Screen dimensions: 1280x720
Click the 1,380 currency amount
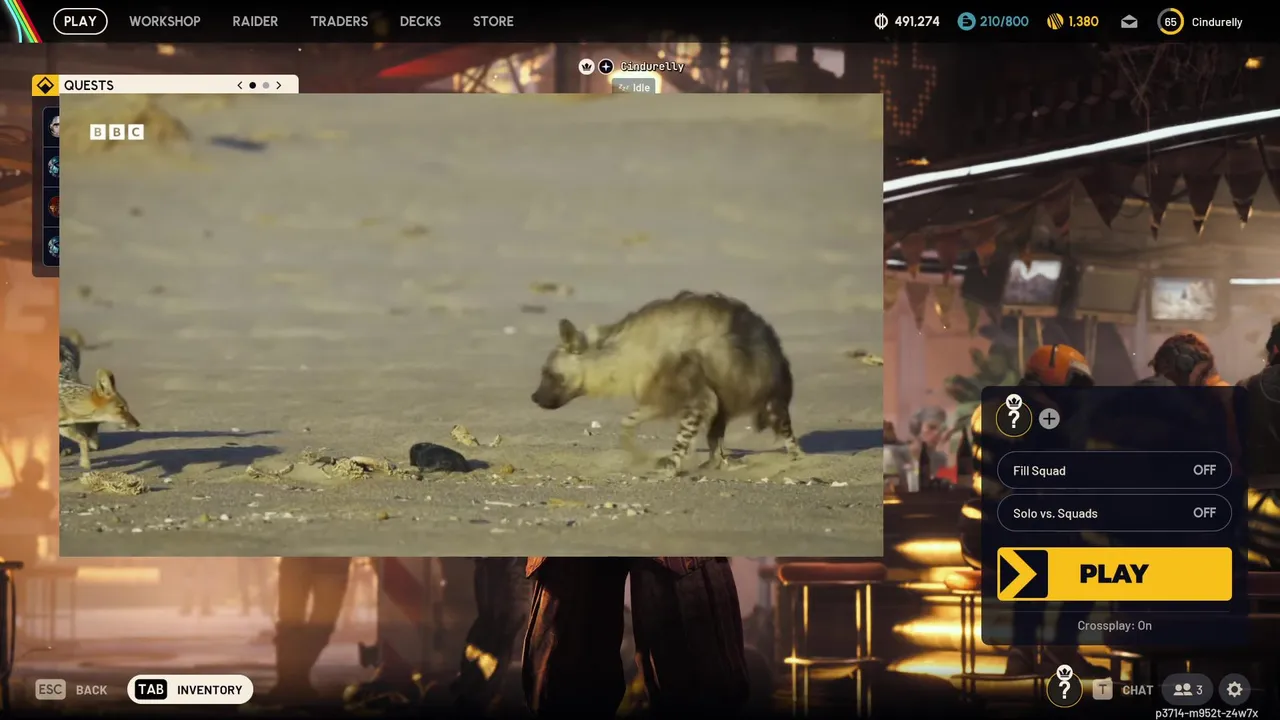pyautogui.click(x=1083, y=21)
